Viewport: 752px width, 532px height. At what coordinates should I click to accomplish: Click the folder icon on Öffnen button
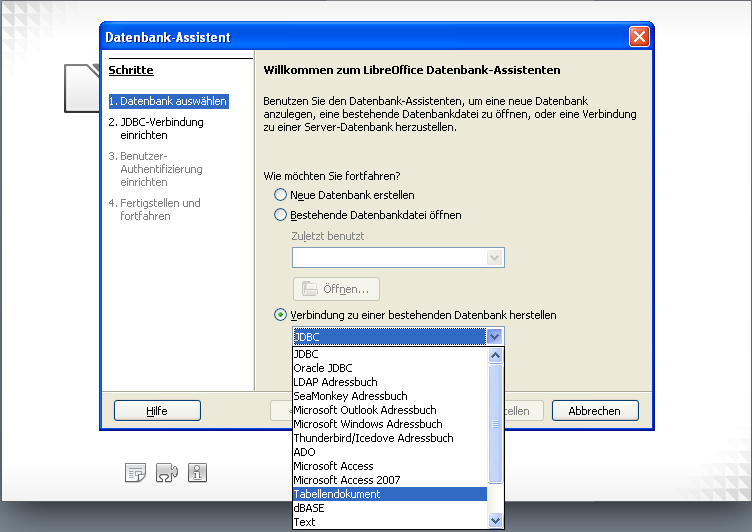309,289
